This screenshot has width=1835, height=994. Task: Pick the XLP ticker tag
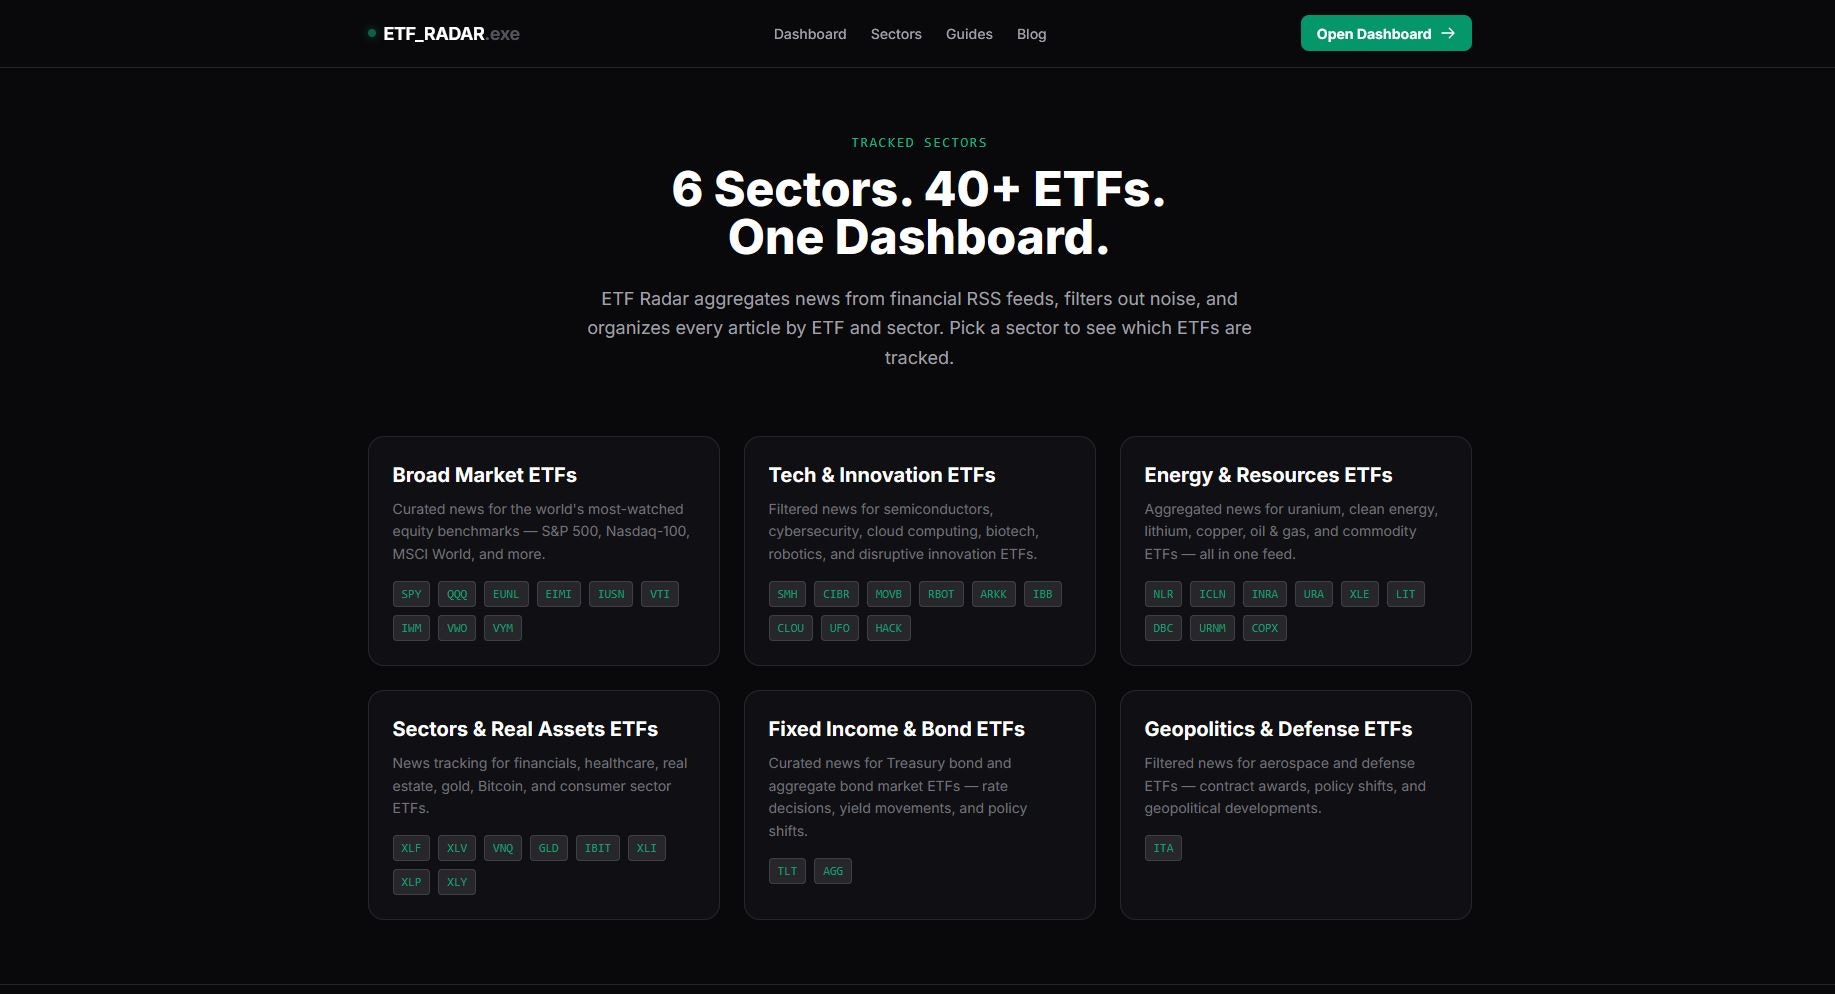coord(411,882)
